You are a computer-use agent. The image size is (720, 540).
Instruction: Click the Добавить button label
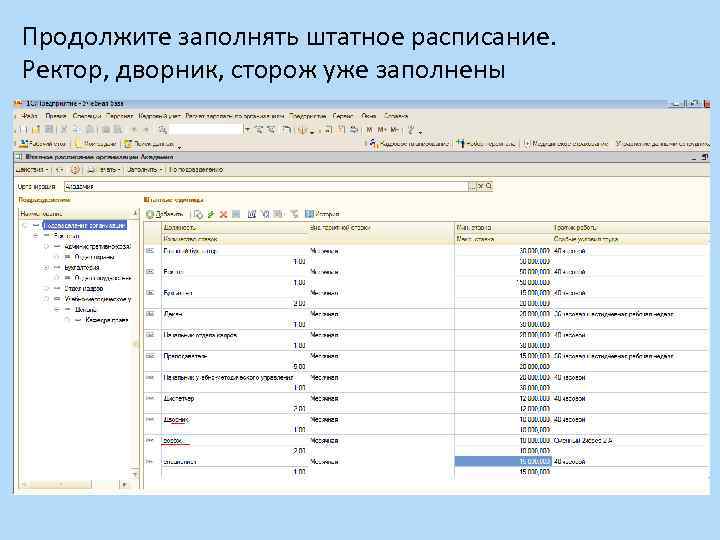coord(170,214)
